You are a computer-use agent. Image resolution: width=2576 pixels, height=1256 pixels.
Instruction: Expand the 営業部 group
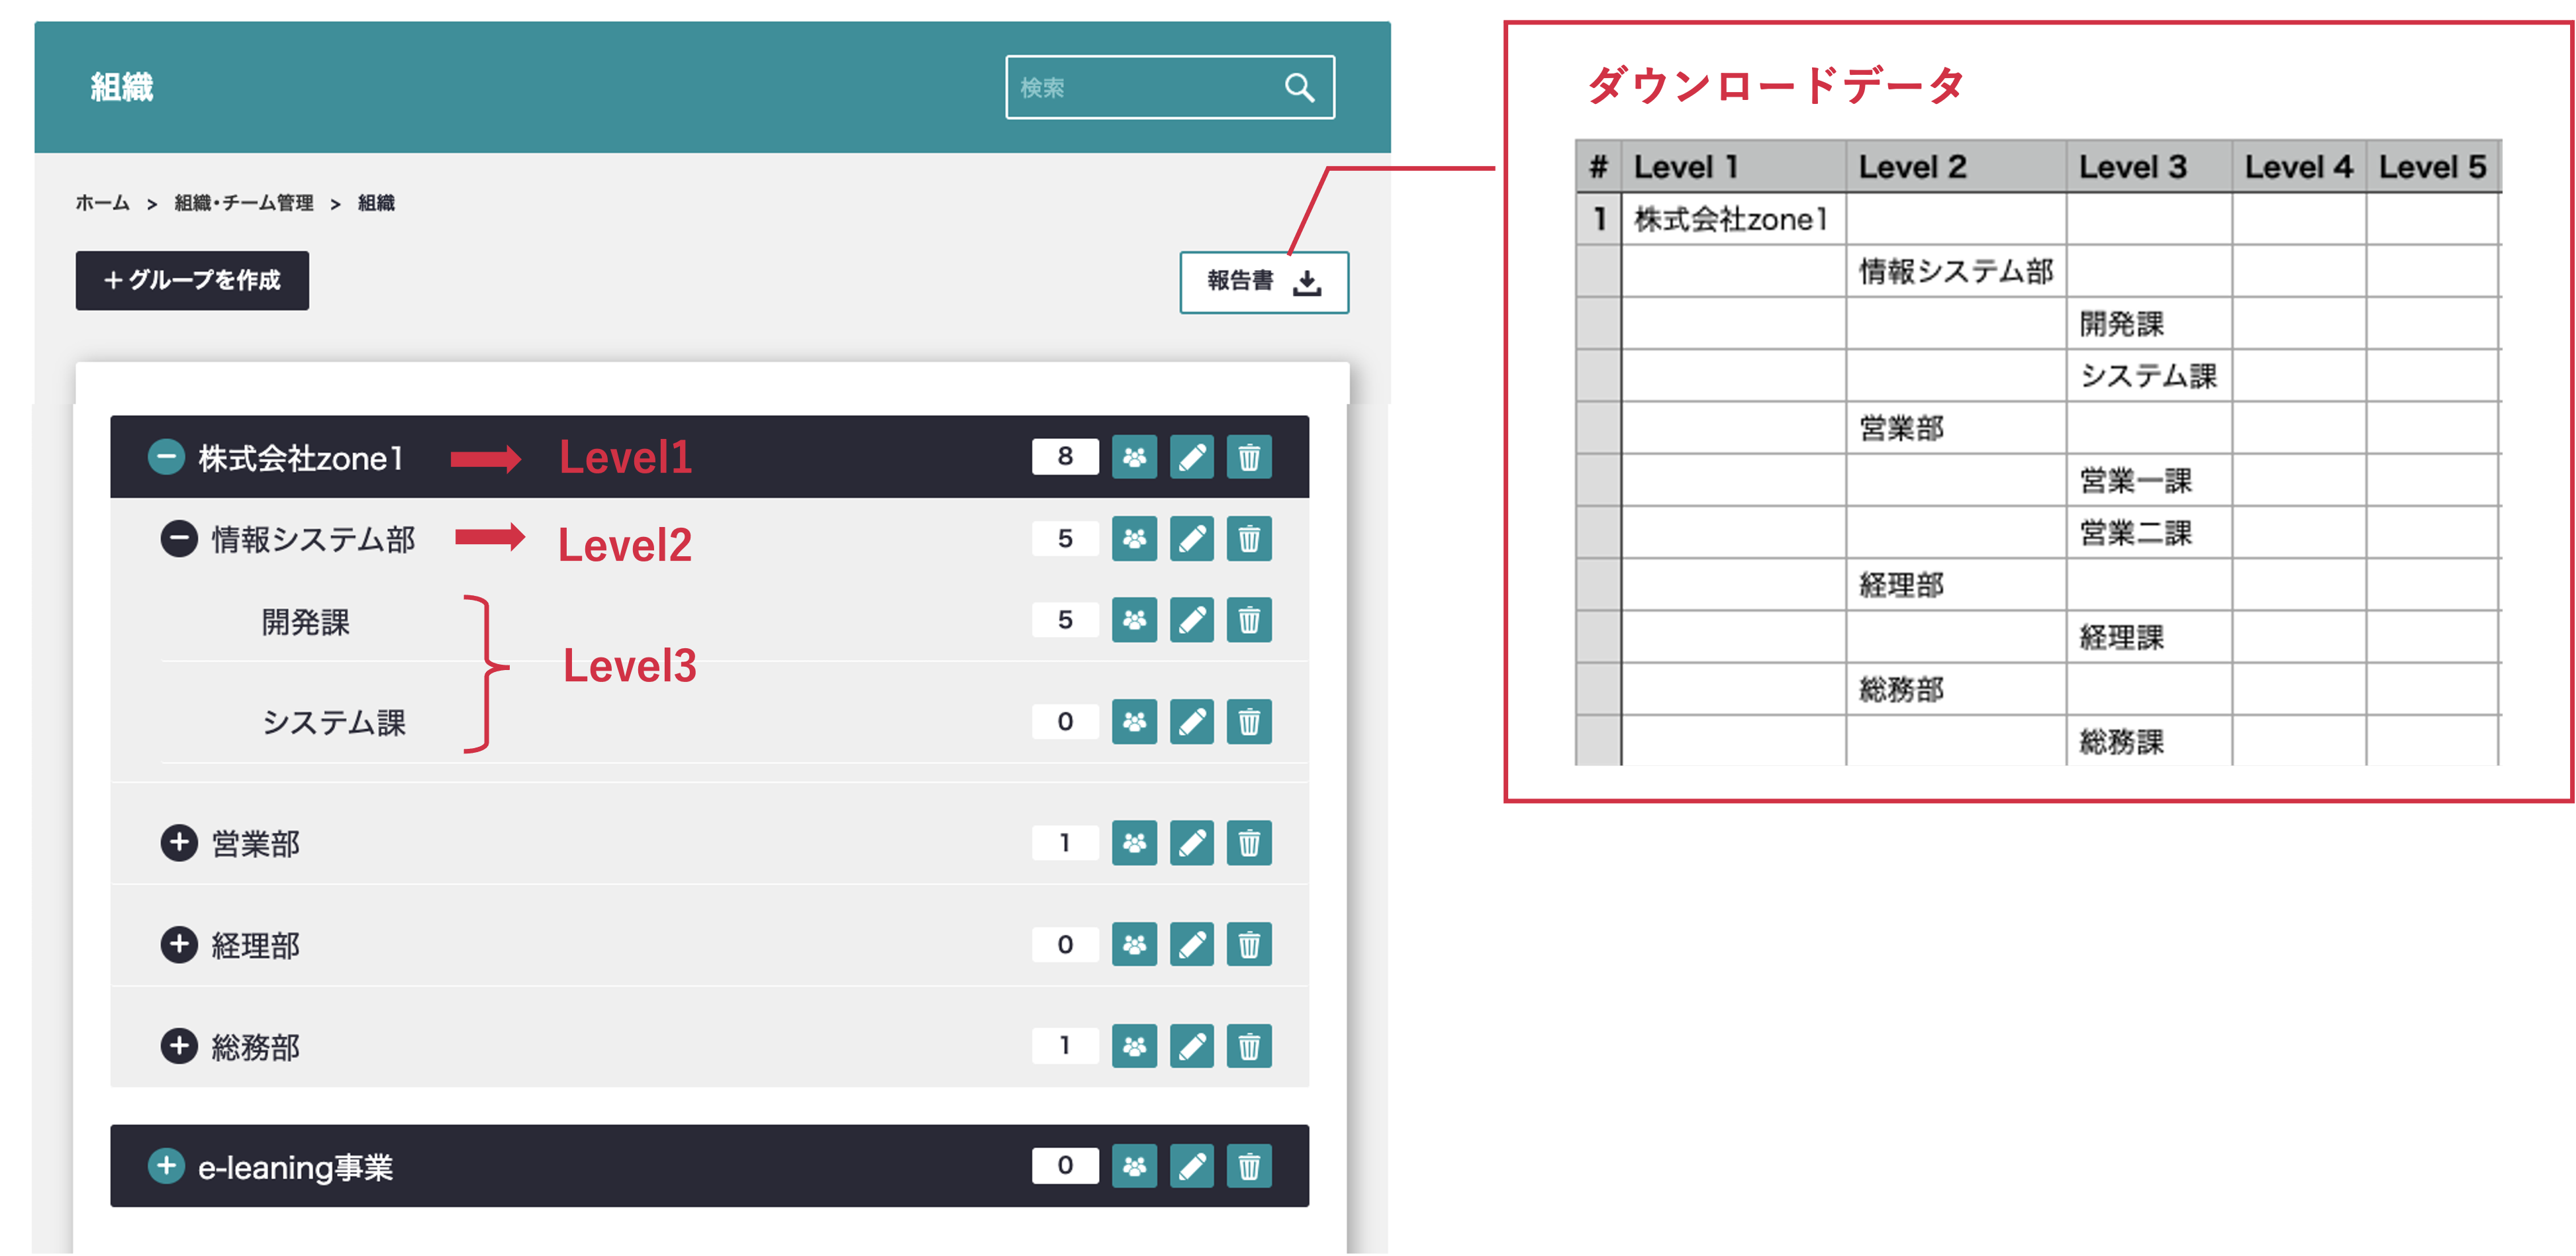(179, 843)
